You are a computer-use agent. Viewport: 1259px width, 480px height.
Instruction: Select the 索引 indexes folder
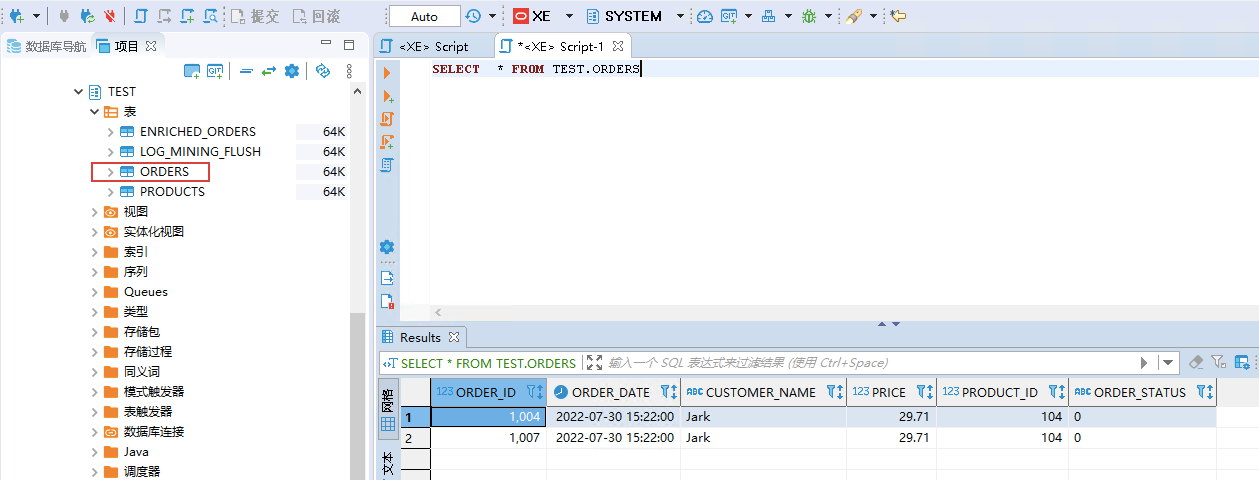point(136,252)
